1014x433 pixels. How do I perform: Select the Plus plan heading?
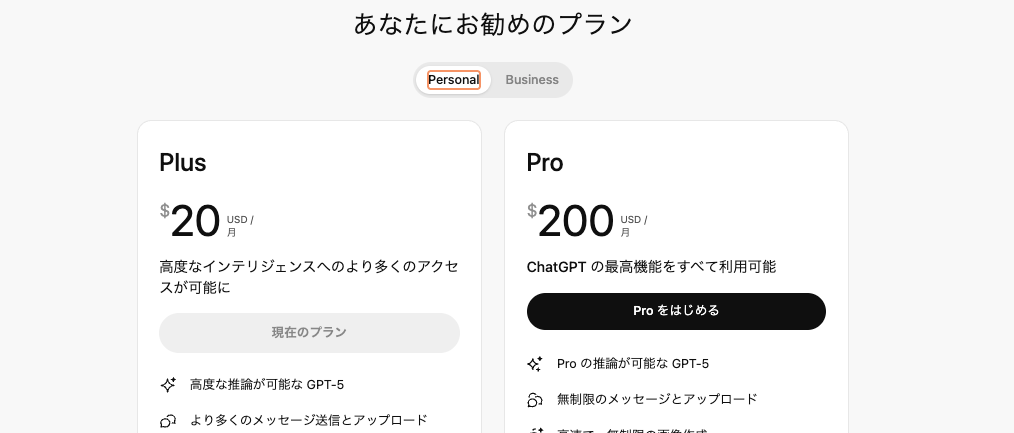(183, 163)
